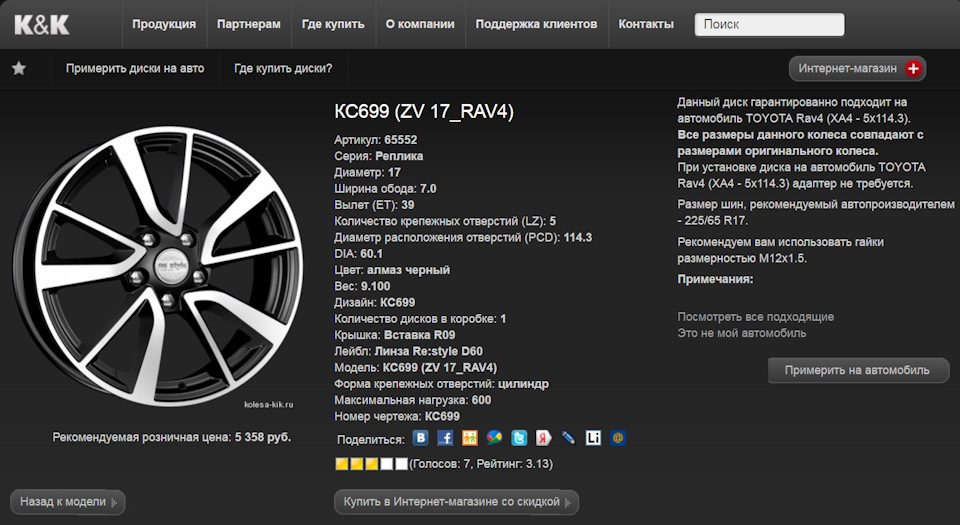The height and width of the screenshot is (525, 960).
Task: Click the KC699 (ZV 17_RAV4) heading
Action: click(424, 111)
